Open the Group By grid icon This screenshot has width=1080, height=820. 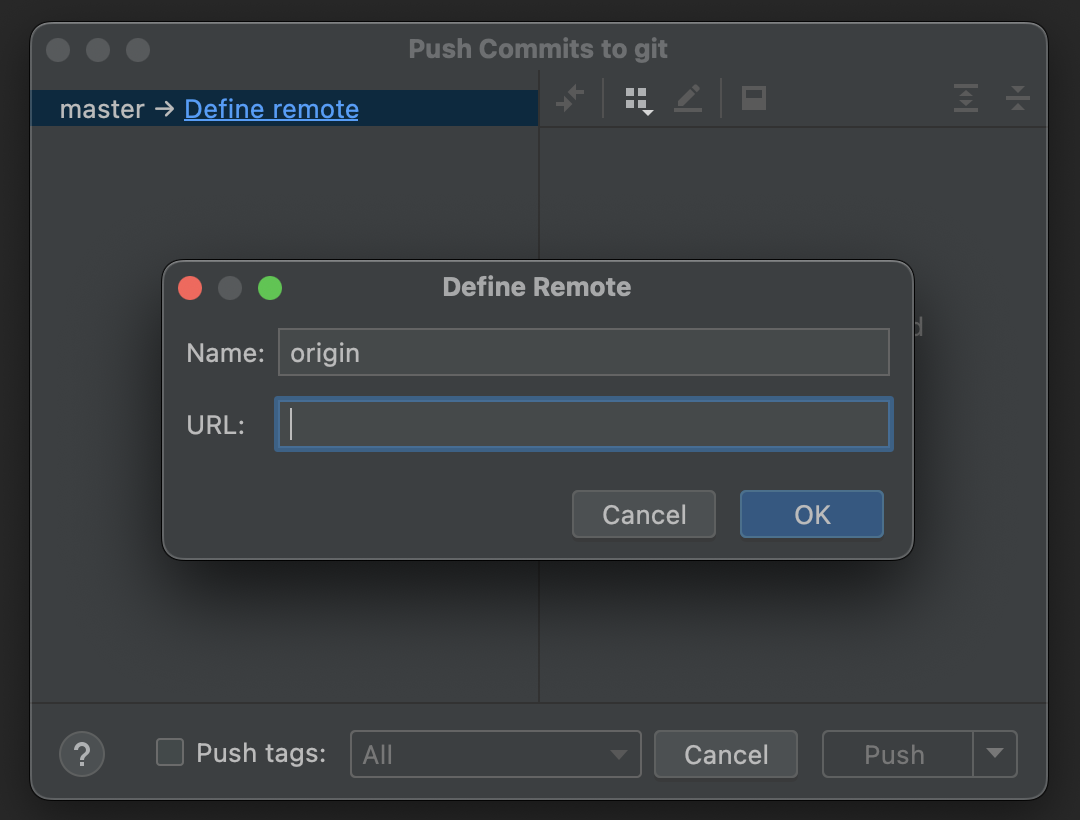[x=637, y=99]
